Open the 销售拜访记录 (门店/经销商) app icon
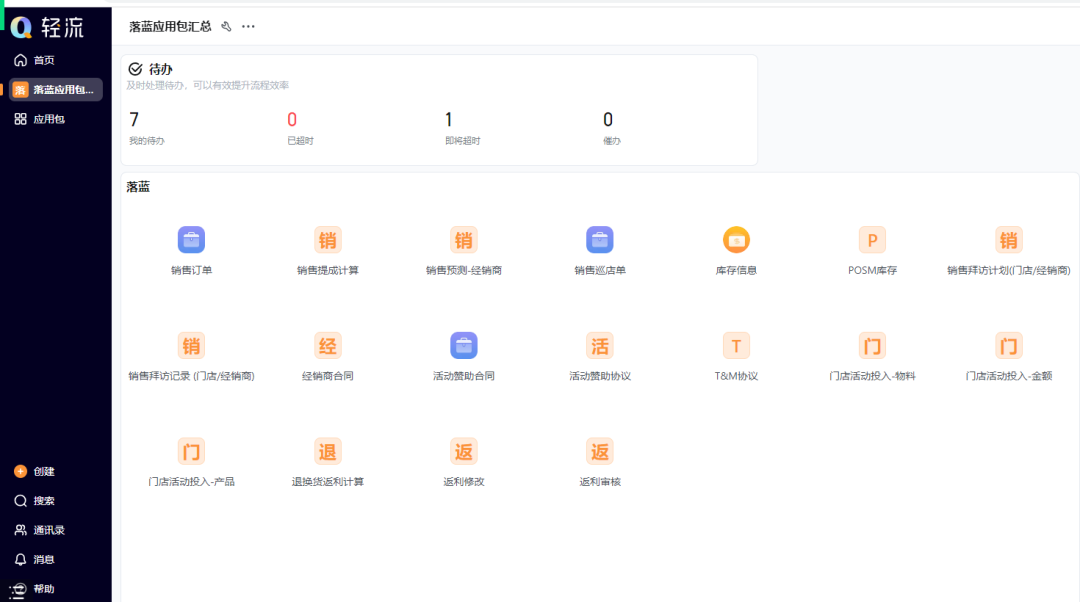This screenshot has width=1080, height=602. tap(191, 346)
